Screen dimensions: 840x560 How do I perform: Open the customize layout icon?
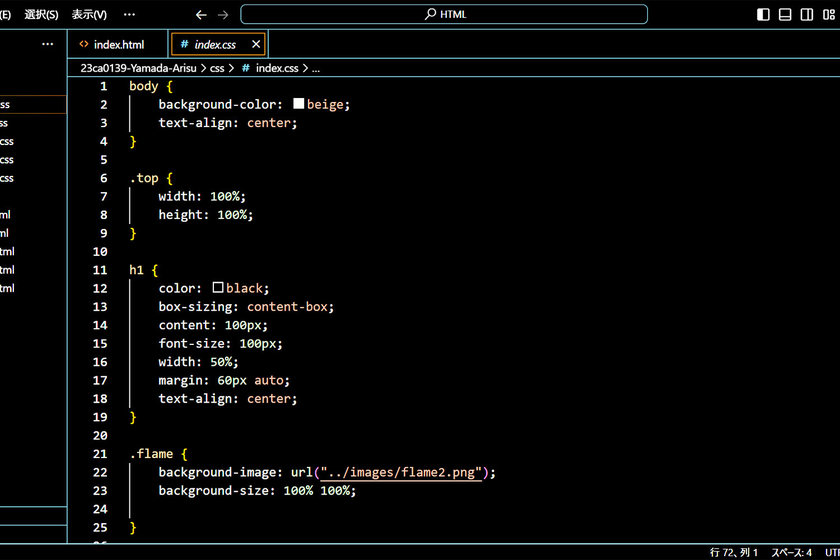tap(829, 15)
